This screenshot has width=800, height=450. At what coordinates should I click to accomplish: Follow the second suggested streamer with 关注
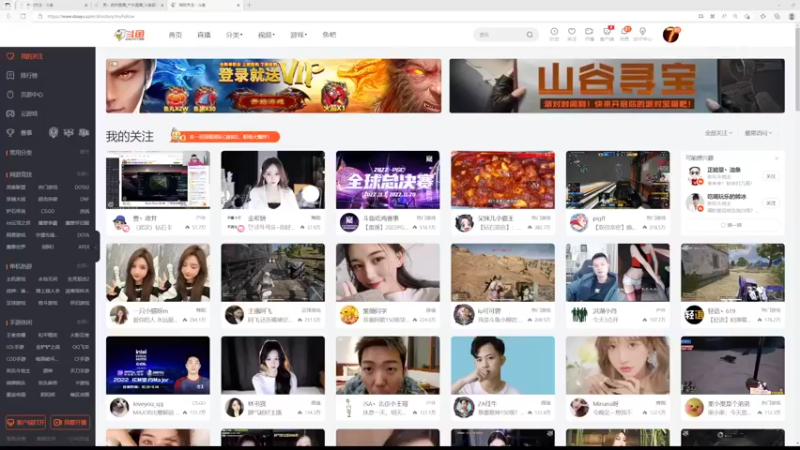[771, 203]
